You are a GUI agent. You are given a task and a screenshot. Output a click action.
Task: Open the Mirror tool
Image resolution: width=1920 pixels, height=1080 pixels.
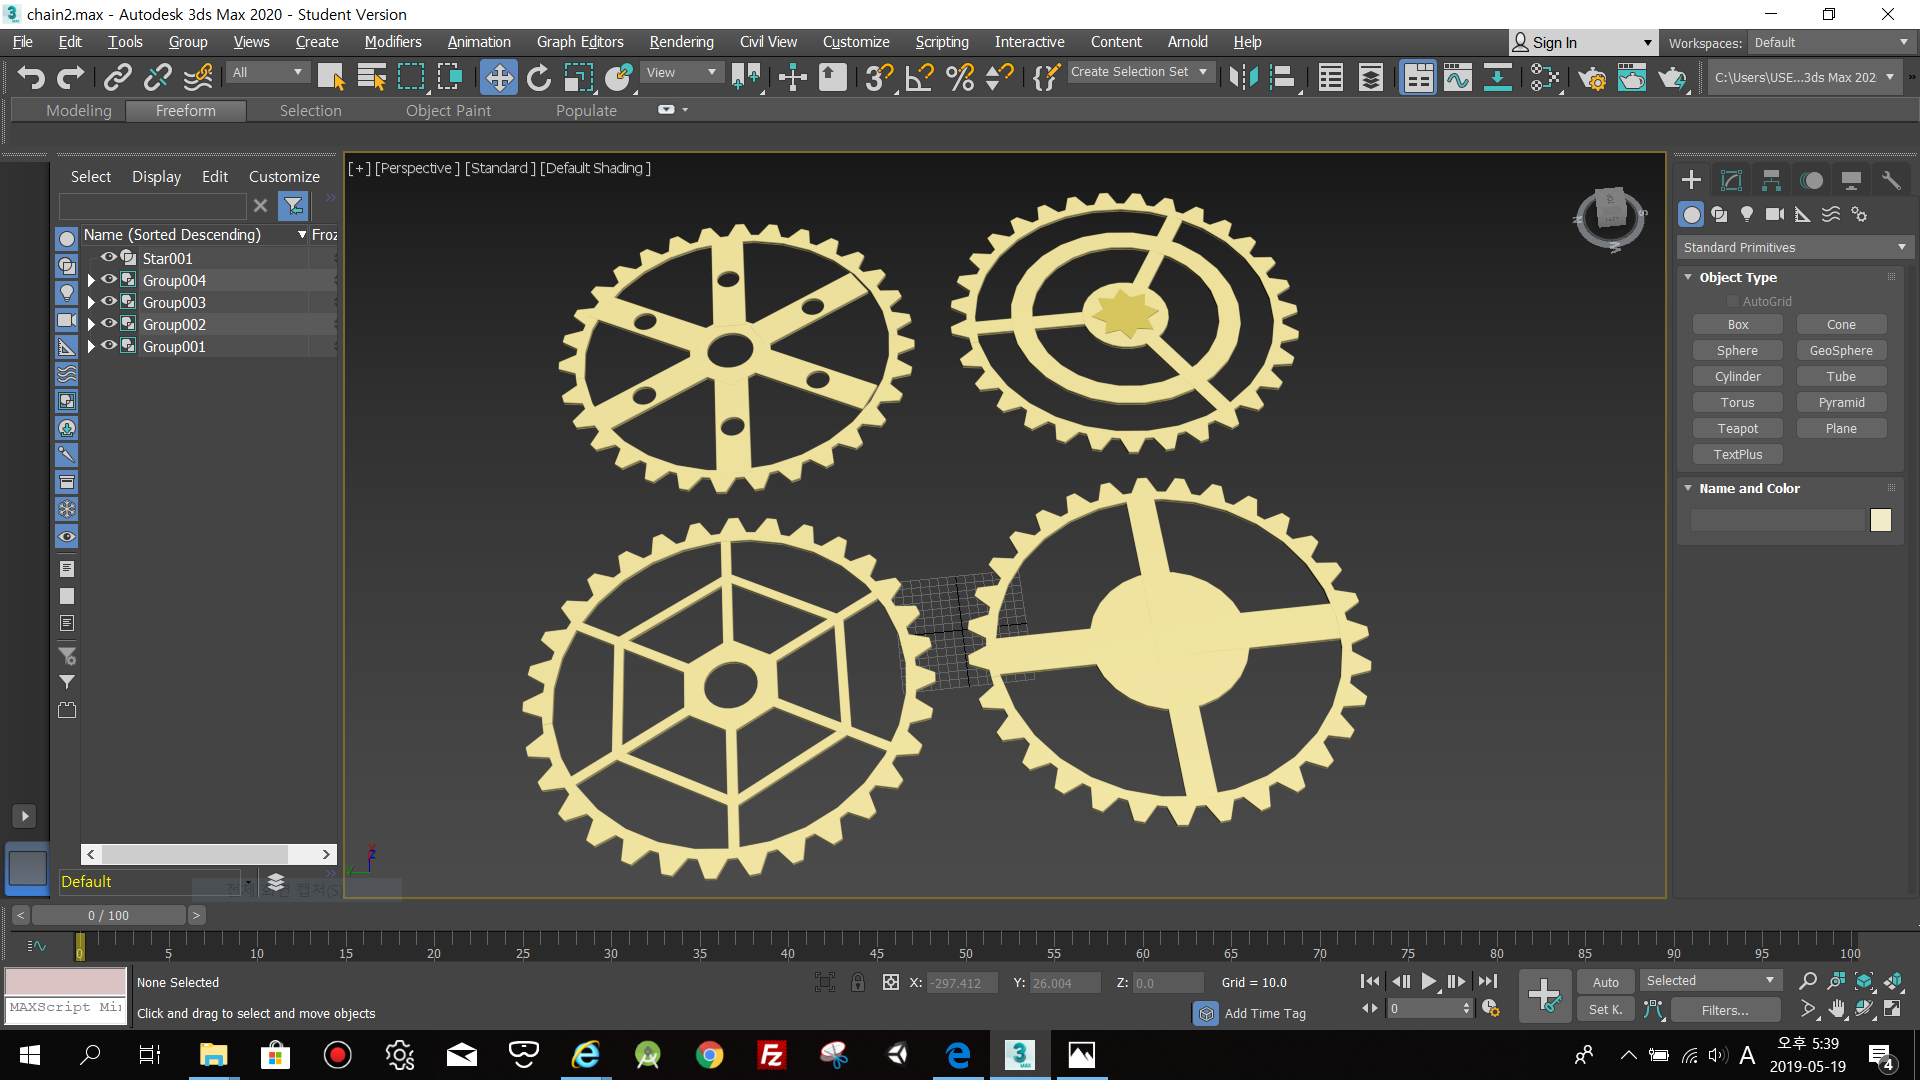click(1243, 77)
